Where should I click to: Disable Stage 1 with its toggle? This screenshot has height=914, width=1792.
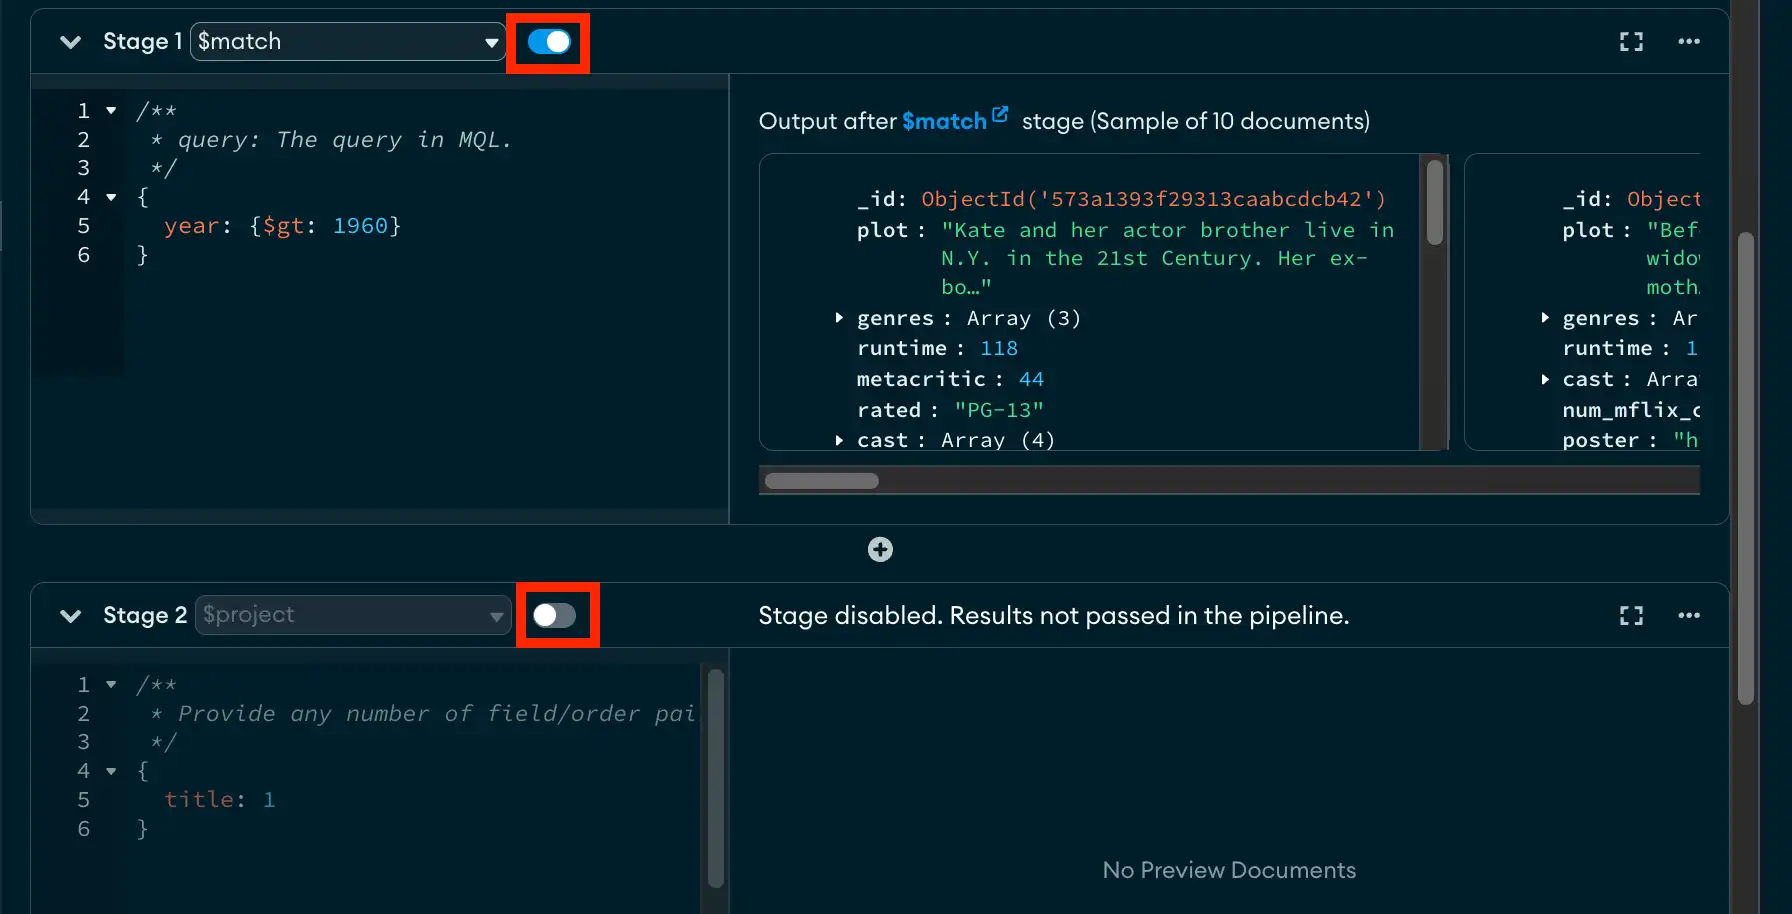[x=547, y=41]
